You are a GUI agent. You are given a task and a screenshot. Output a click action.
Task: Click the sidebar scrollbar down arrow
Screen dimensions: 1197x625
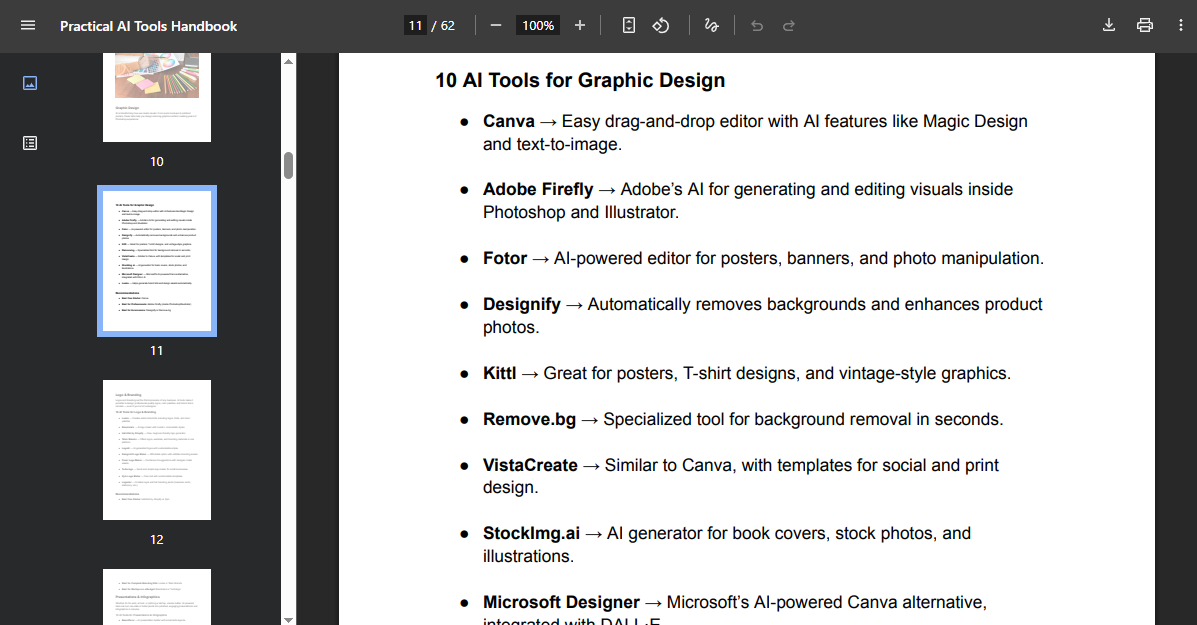pos(289,619)
